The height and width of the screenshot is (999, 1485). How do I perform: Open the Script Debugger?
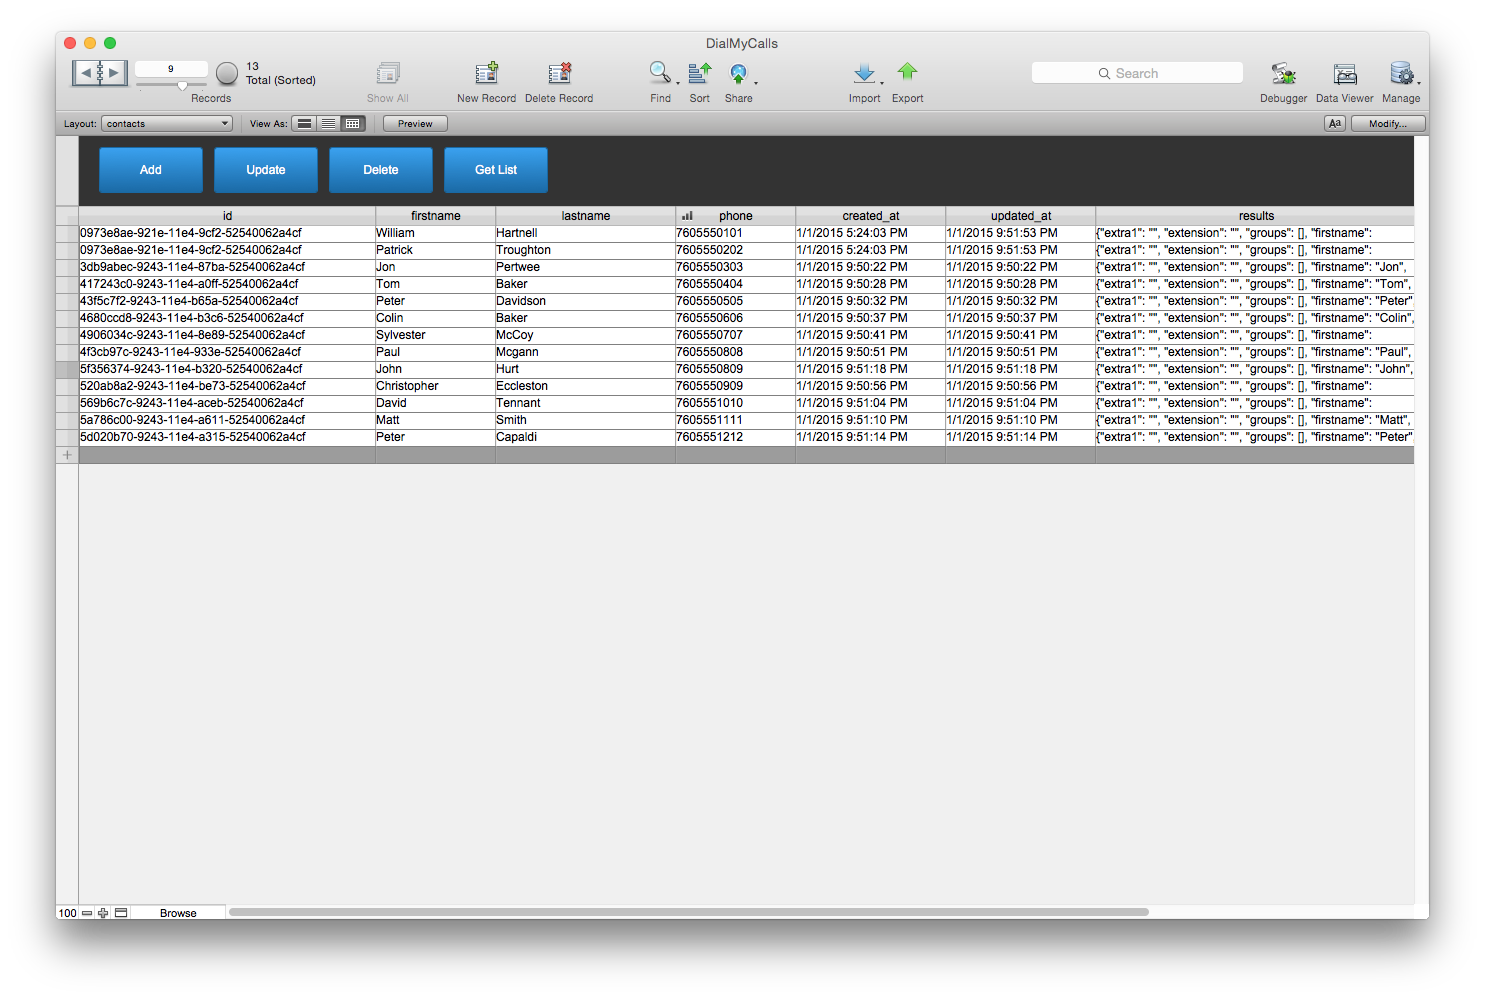click(1283, 74)
